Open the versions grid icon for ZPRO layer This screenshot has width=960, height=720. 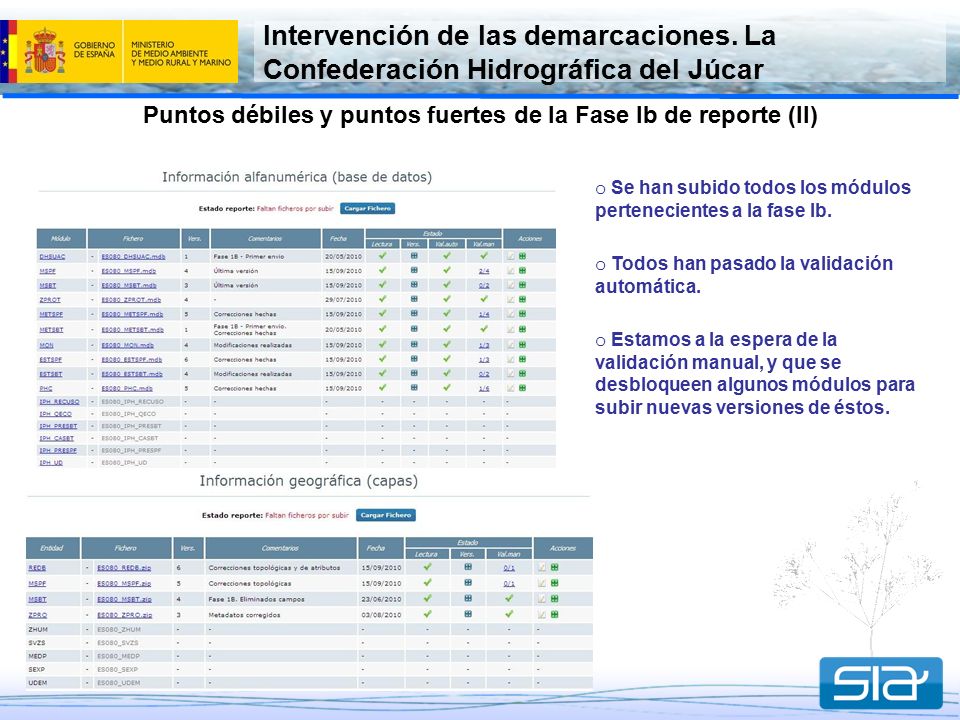click(468, 614)
